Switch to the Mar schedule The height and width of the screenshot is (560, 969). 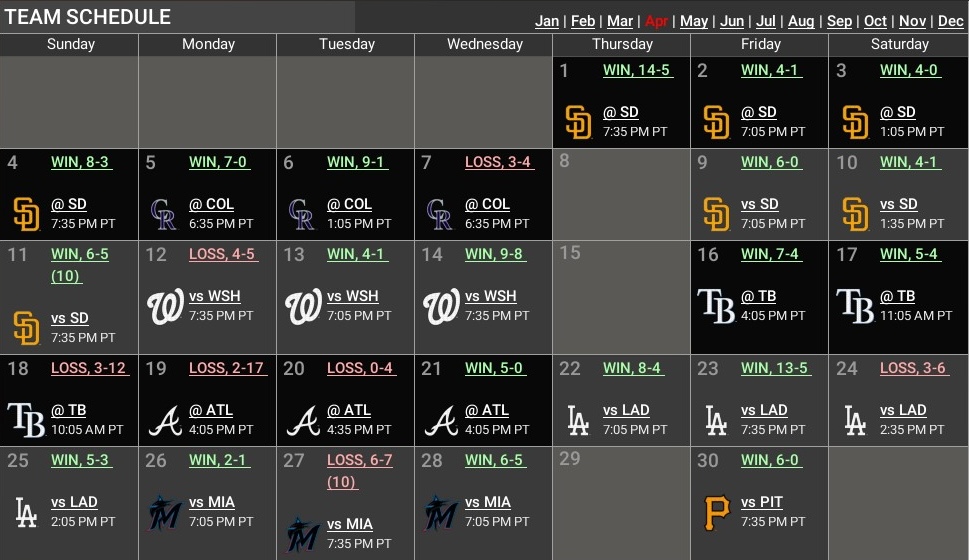point(620,21)
